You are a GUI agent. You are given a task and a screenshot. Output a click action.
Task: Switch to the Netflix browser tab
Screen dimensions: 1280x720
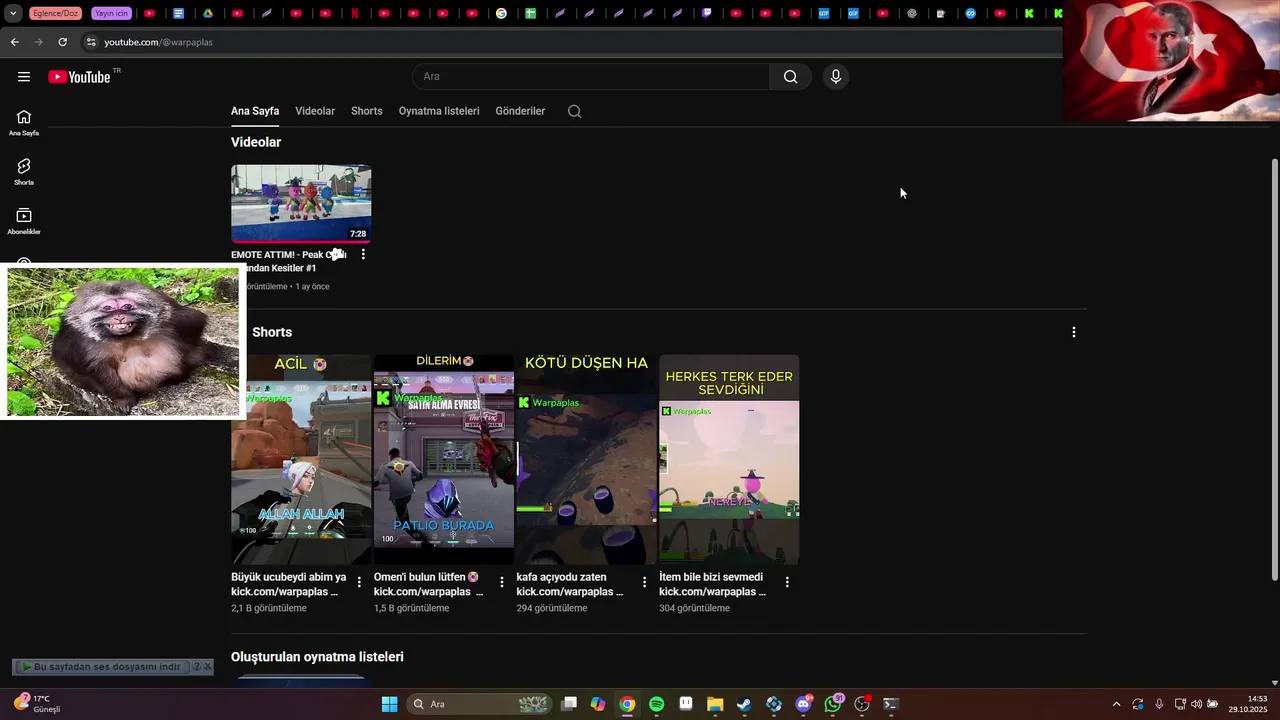[355, 14]
